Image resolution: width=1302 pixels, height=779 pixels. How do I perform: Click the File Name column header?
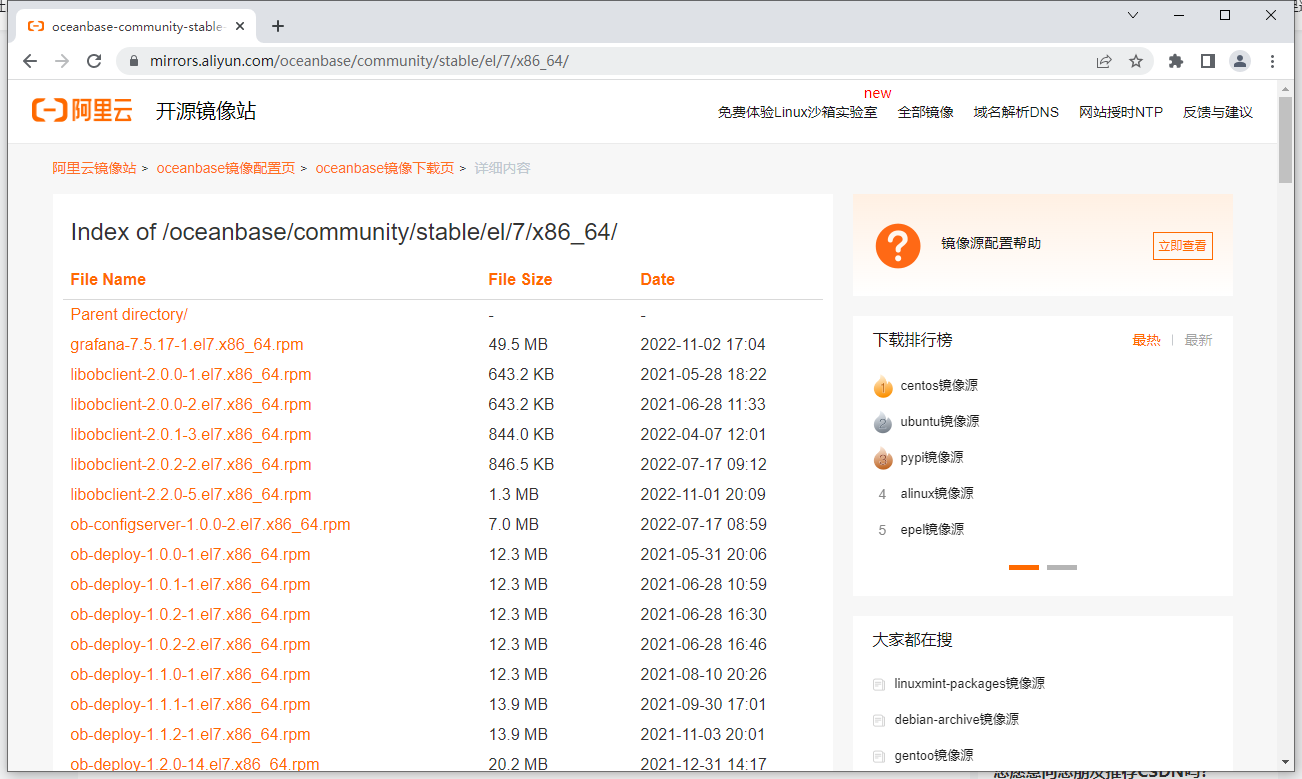[x=108, y=279]
